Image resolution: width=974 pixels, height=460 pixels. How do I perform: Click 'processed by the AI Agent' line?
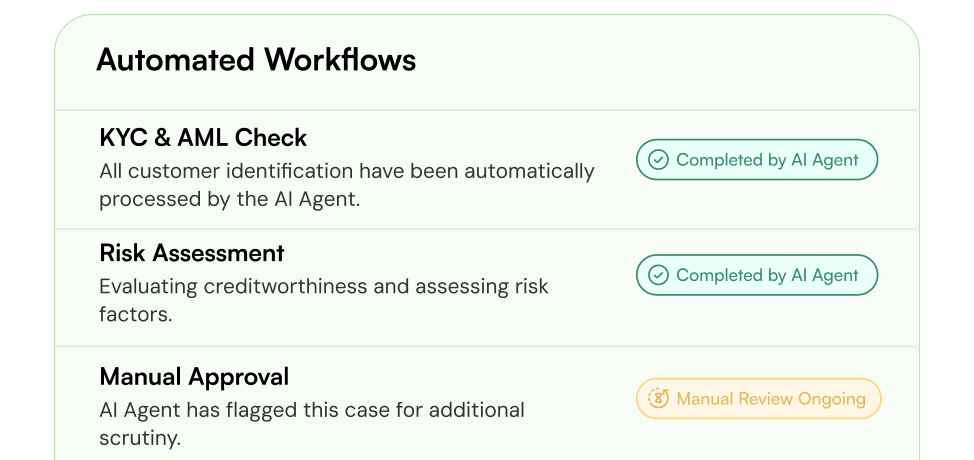click(x=230, y=200)
